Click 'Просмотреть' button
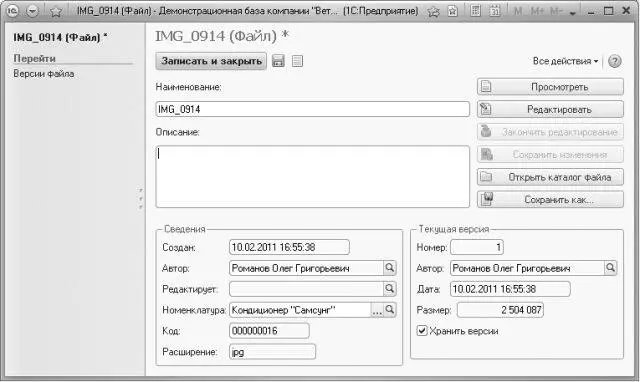 click(x=550, y=87)
